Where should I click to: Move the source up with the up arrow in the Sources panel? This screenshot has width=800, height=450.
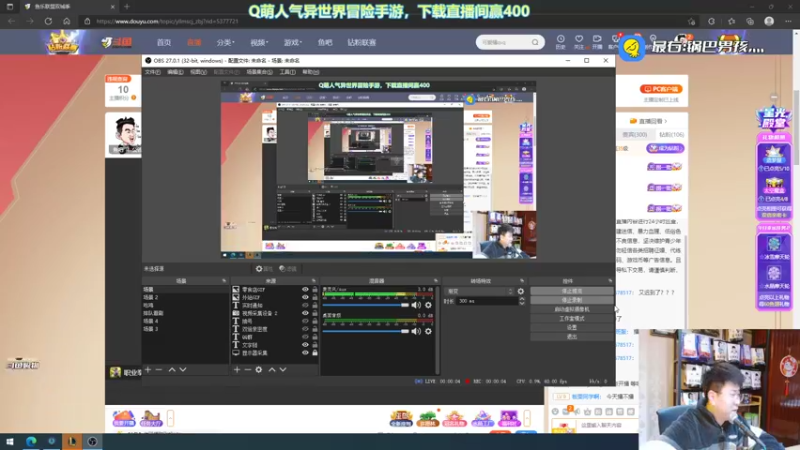(x=272, y=369)
